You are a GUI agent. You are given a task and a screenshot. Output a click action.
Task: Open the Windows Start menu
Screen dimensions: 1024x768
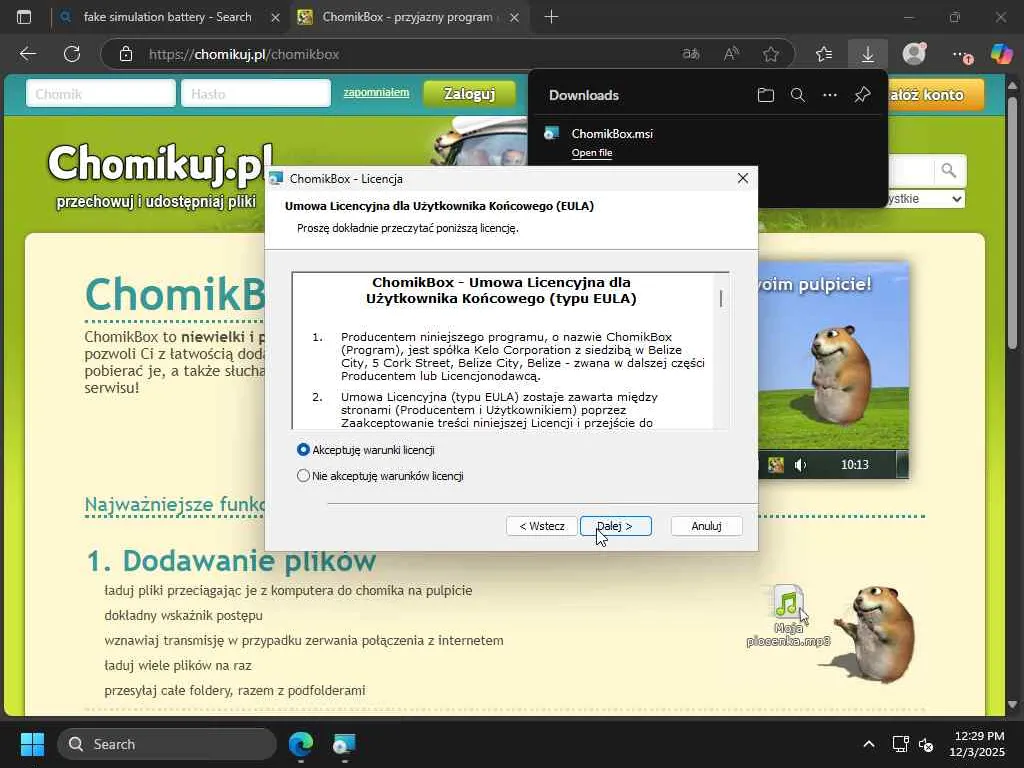pos(32,744)
